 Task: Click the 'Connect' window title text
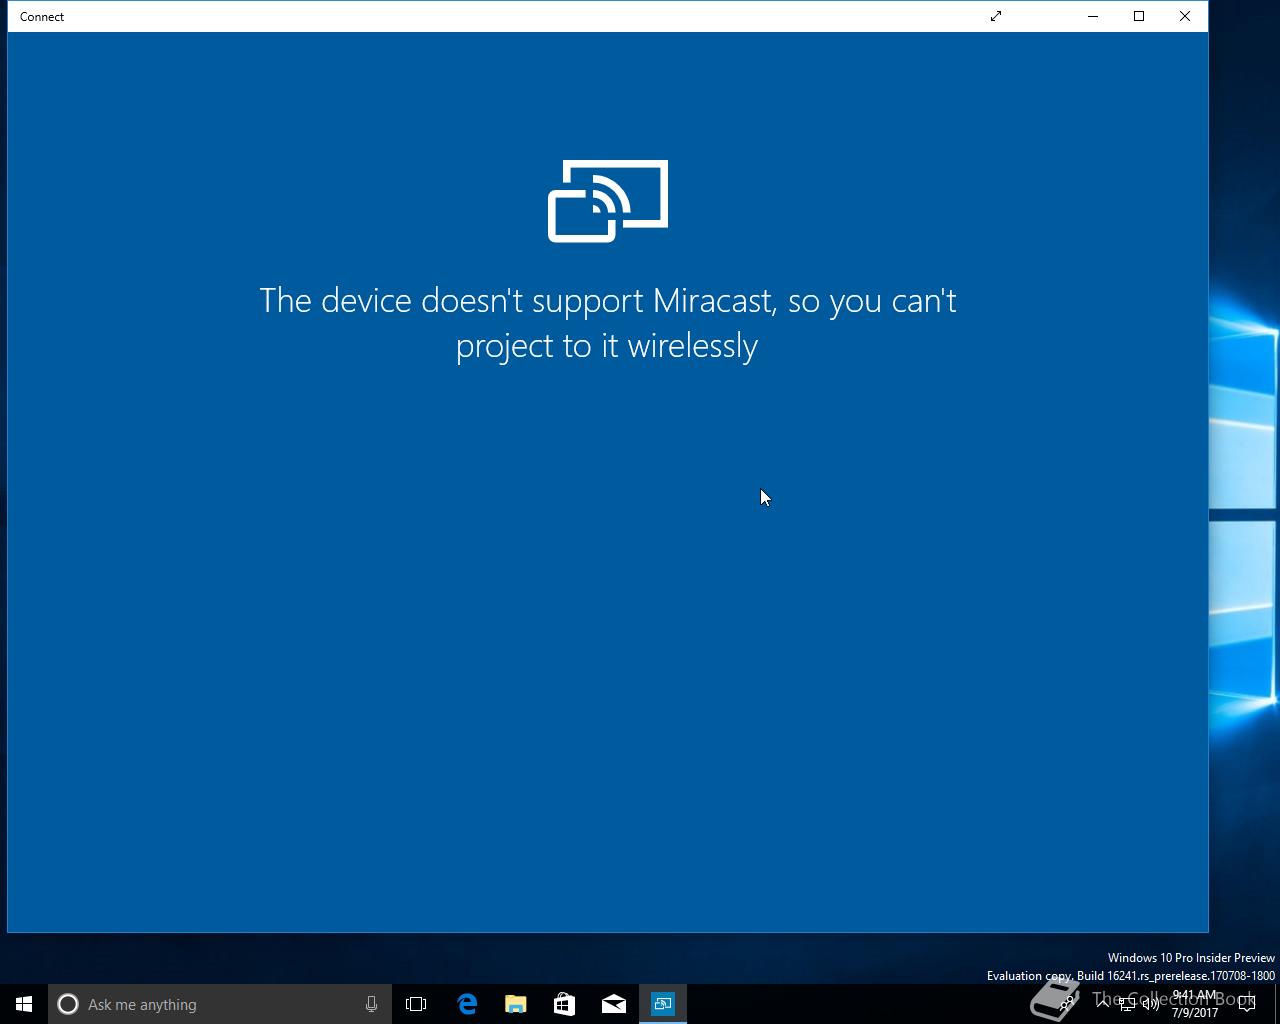pos(42,17)
